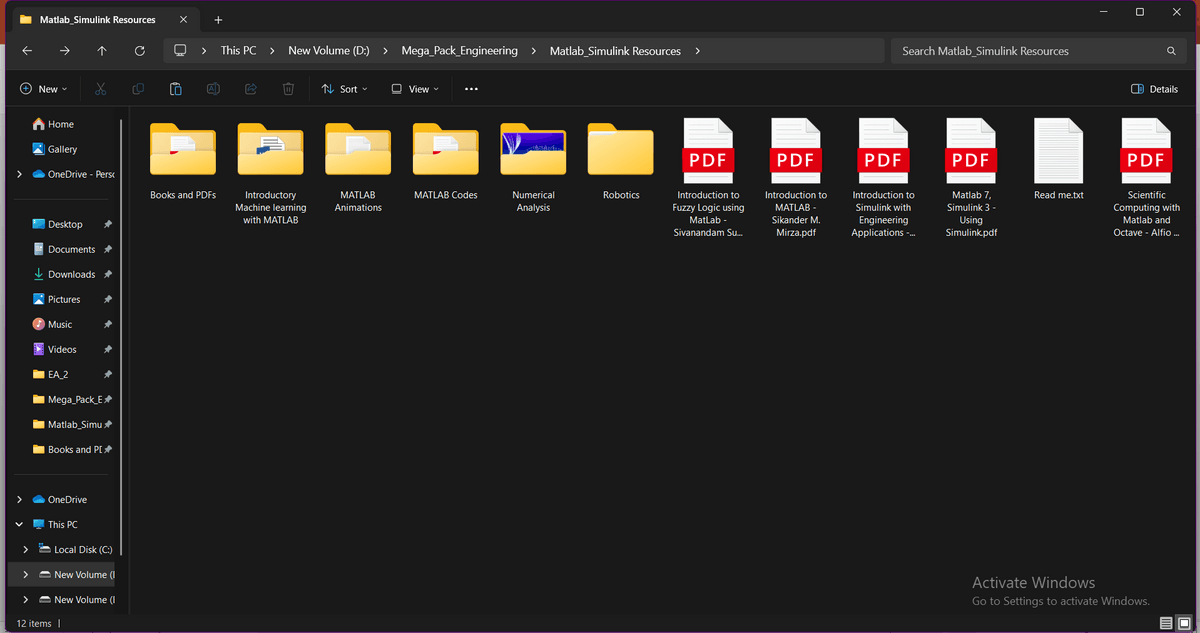Collapse the This PC tree node
Image resolution: width=1200 pixels, height=633 pixels.
20,524
